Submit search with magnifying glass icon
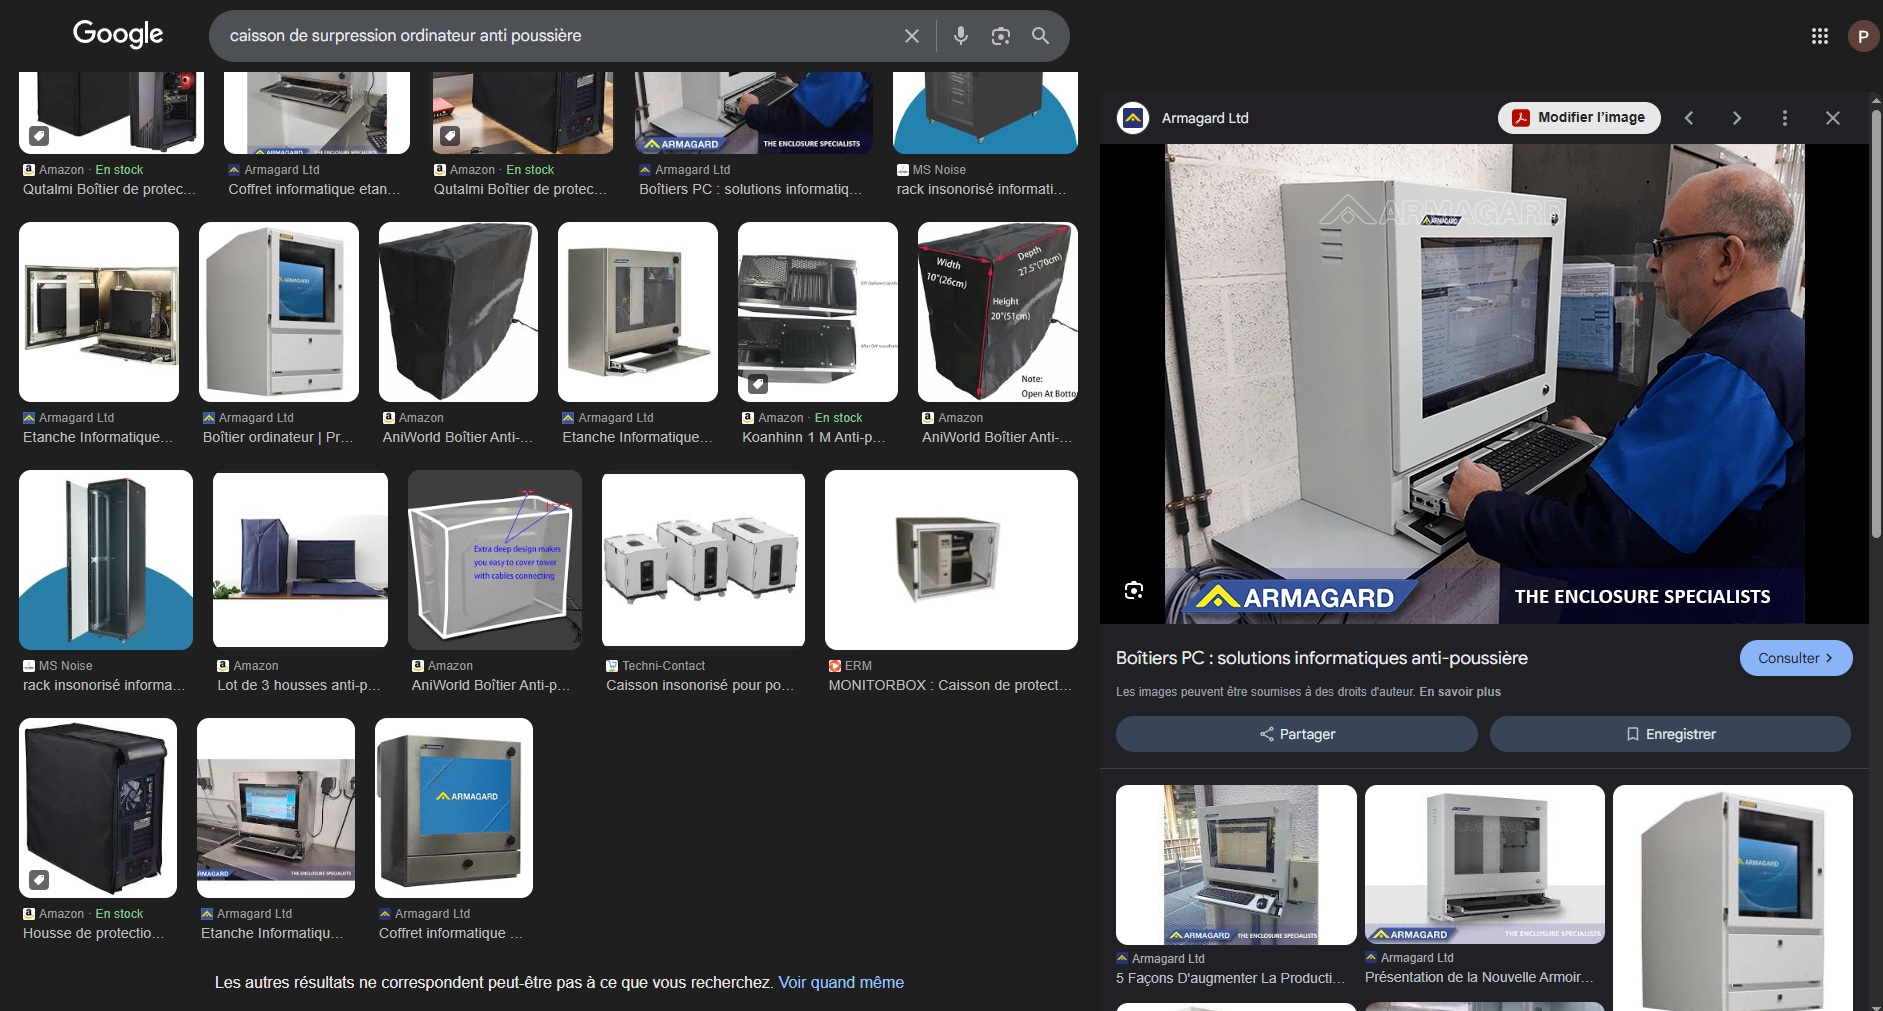Screen dimensions: 1883x1011 click(x=1040, y=36)
